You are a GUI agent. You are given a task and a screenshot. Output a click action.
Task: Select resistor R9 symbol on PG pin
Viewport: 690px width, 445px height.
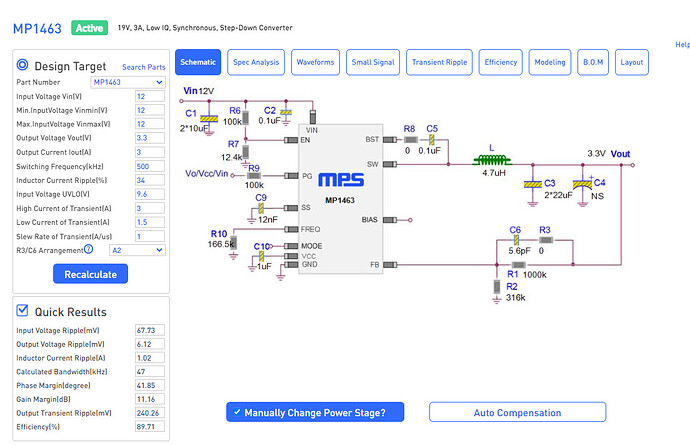click(x=254, y=176)
